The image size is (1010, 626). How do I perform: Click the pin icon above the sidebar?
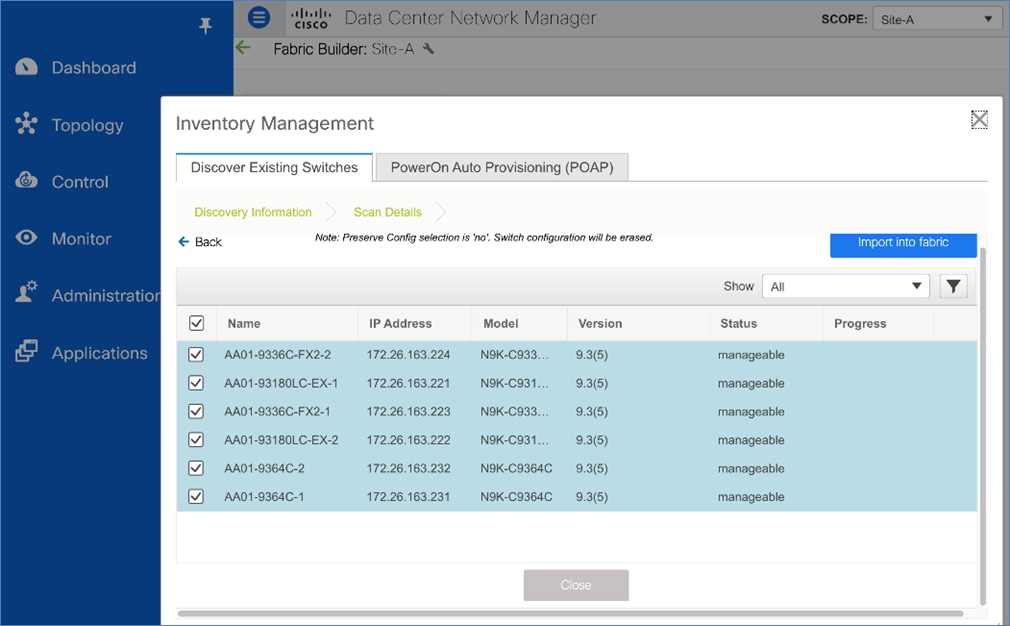205,26
